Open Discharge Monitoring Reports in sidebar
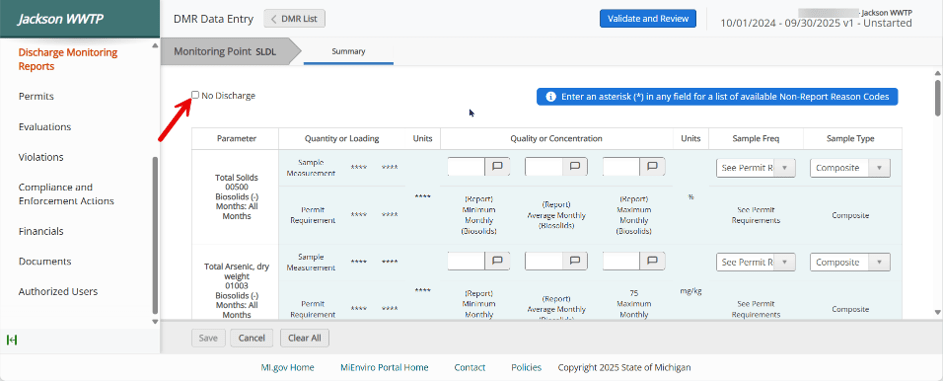 coord(68,59)
